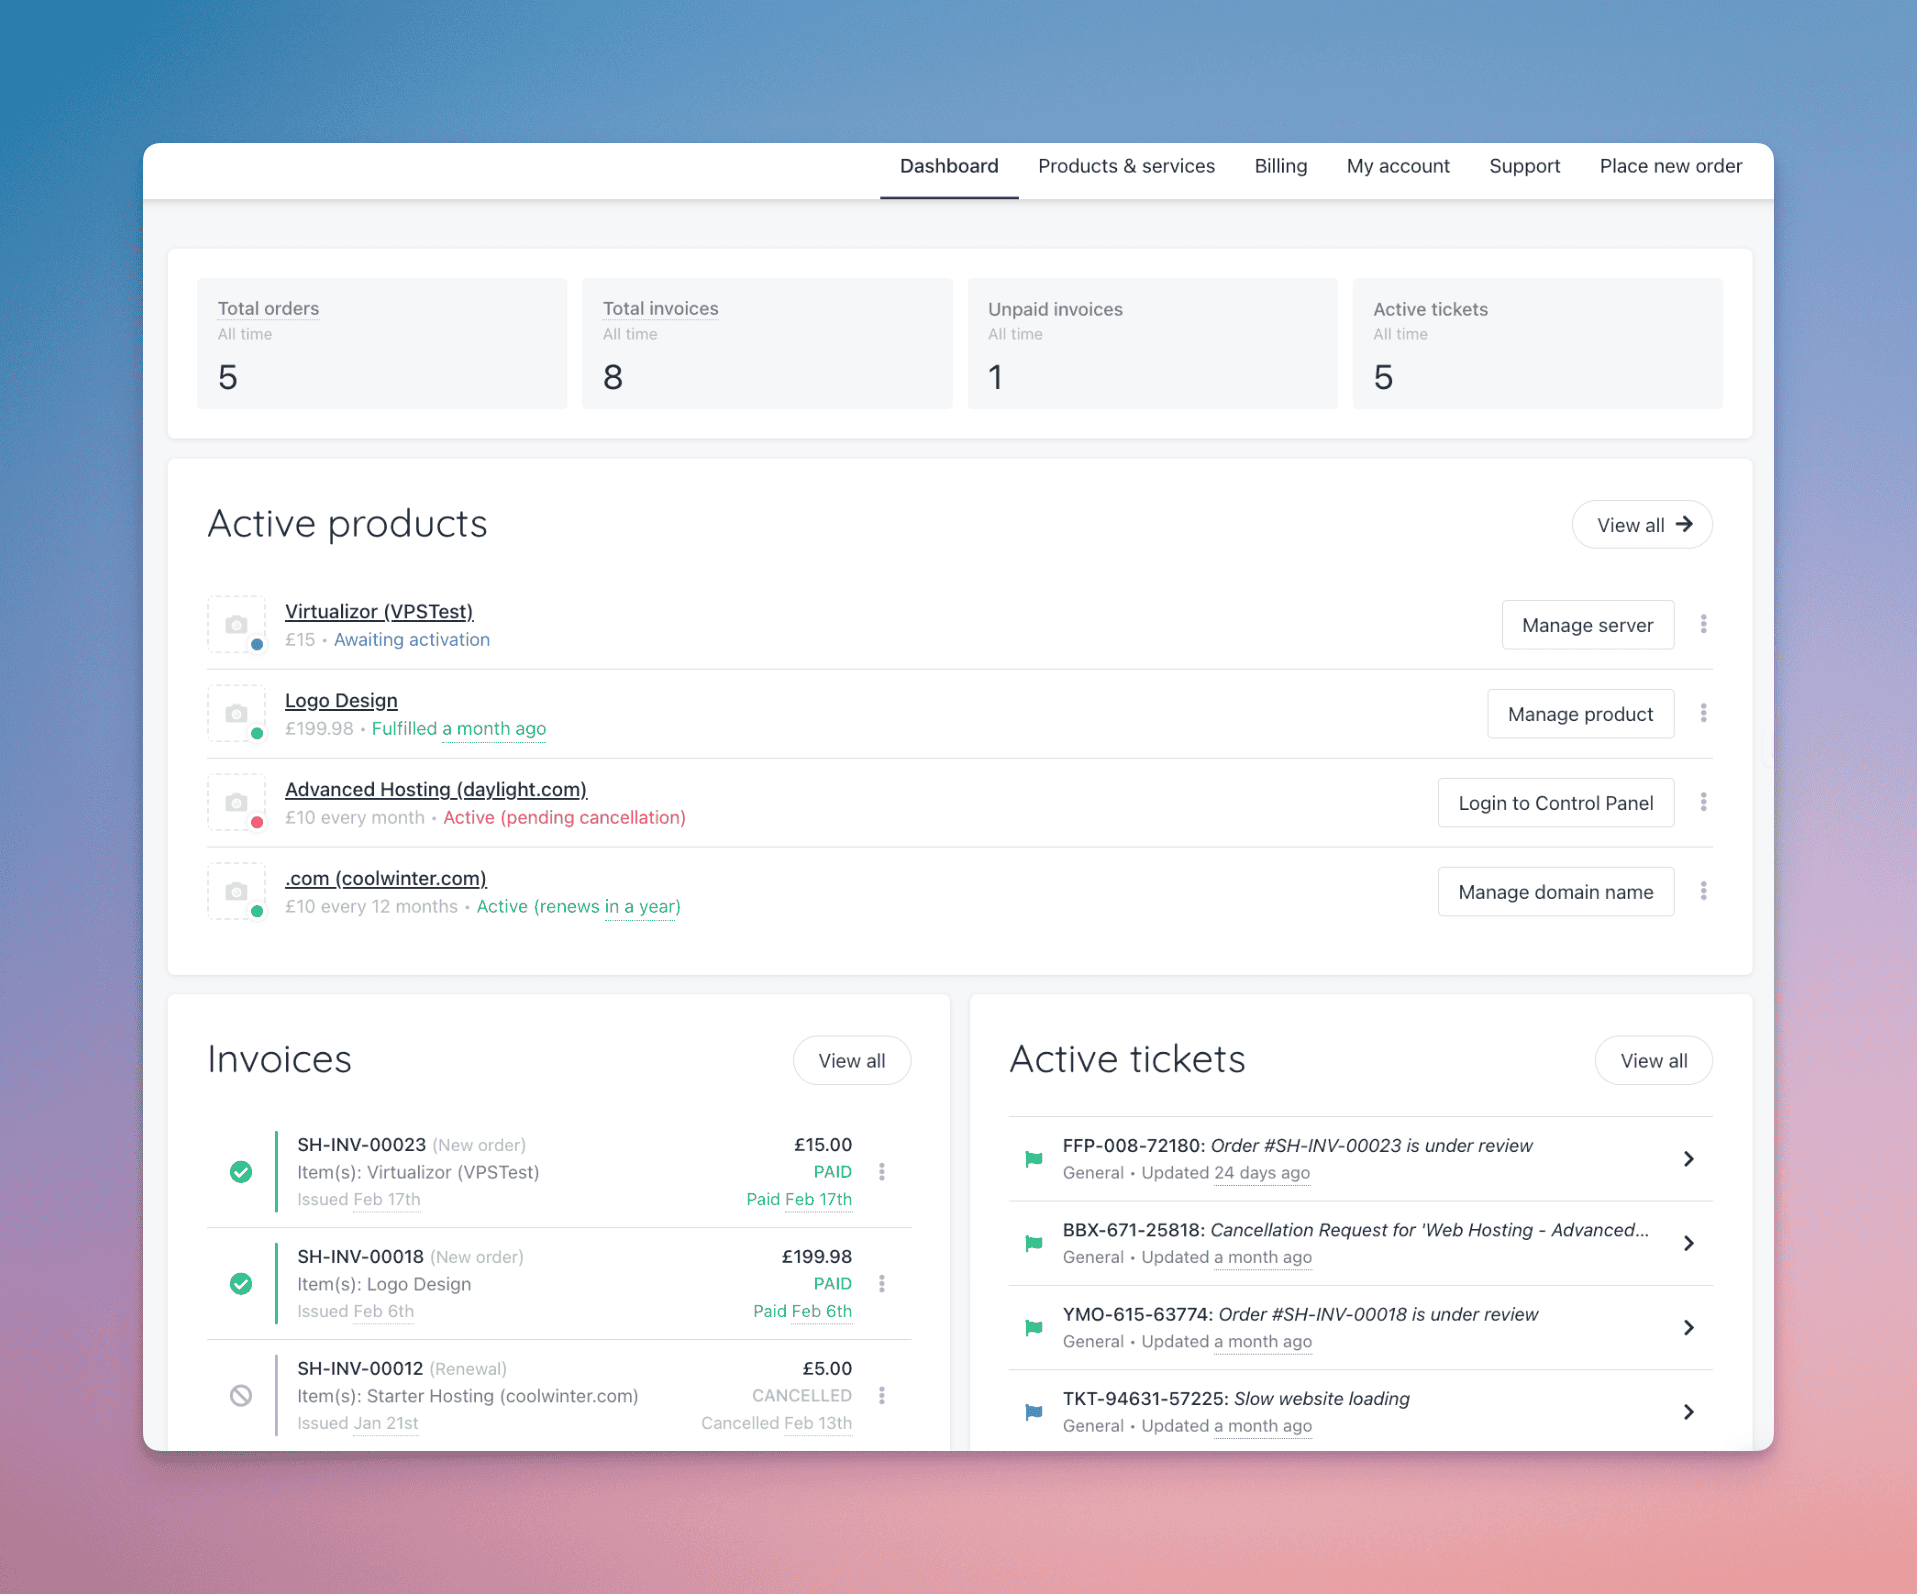Open more options for .com (coolwinter.com) domain
Screen dimensions: 1917x1594
tap(1703, 891)
